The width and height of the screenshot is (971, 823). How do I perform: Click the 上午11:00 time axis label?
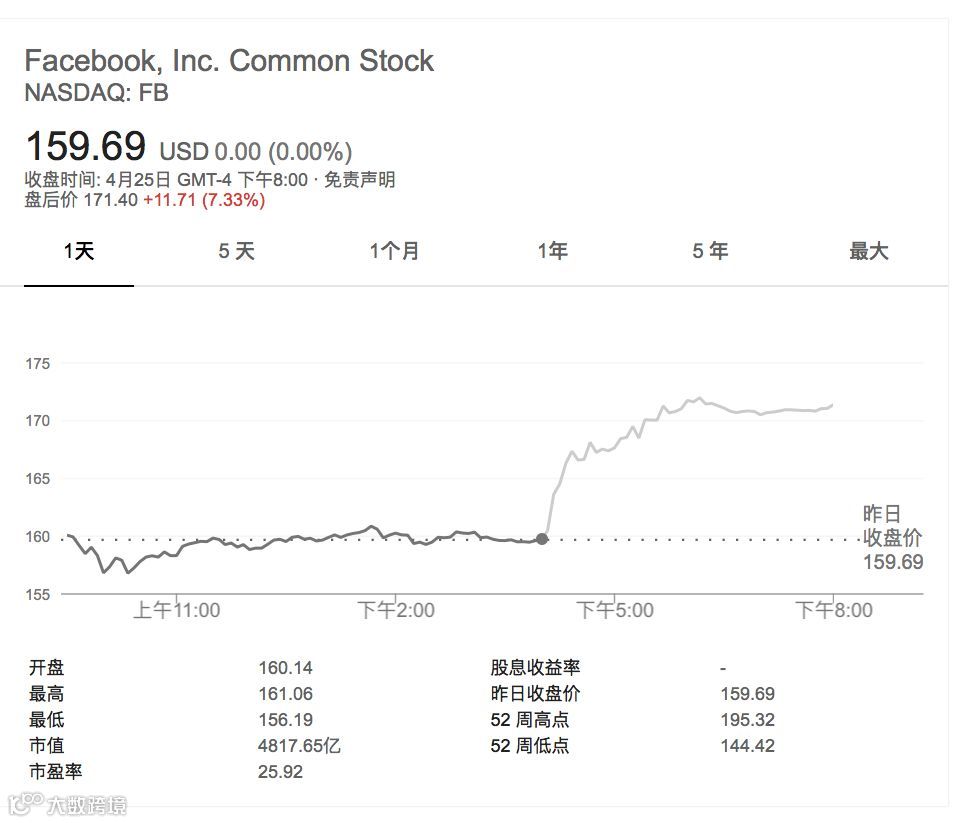[x=177, y=610]
